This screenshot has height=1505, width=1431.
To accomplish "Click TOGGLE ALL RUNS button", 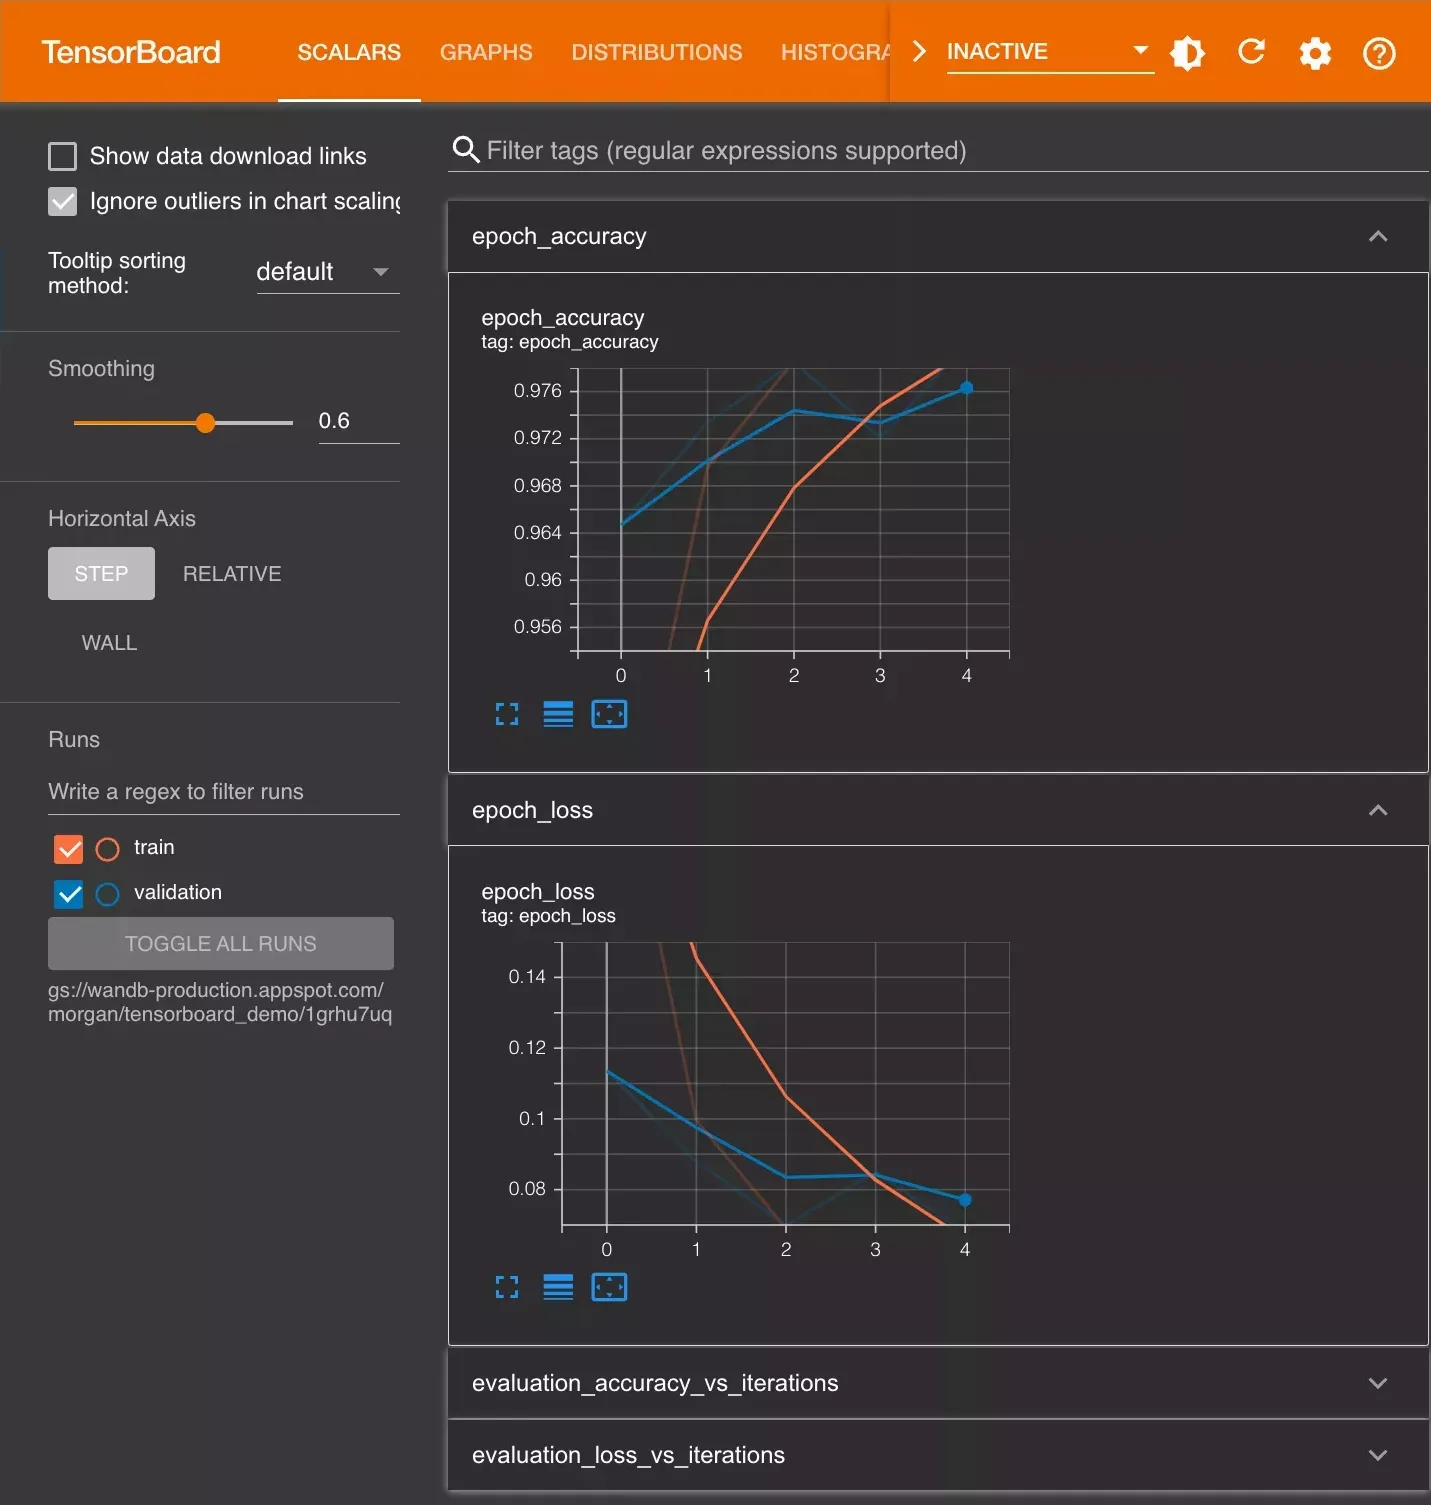I will (x=221, y=943).
